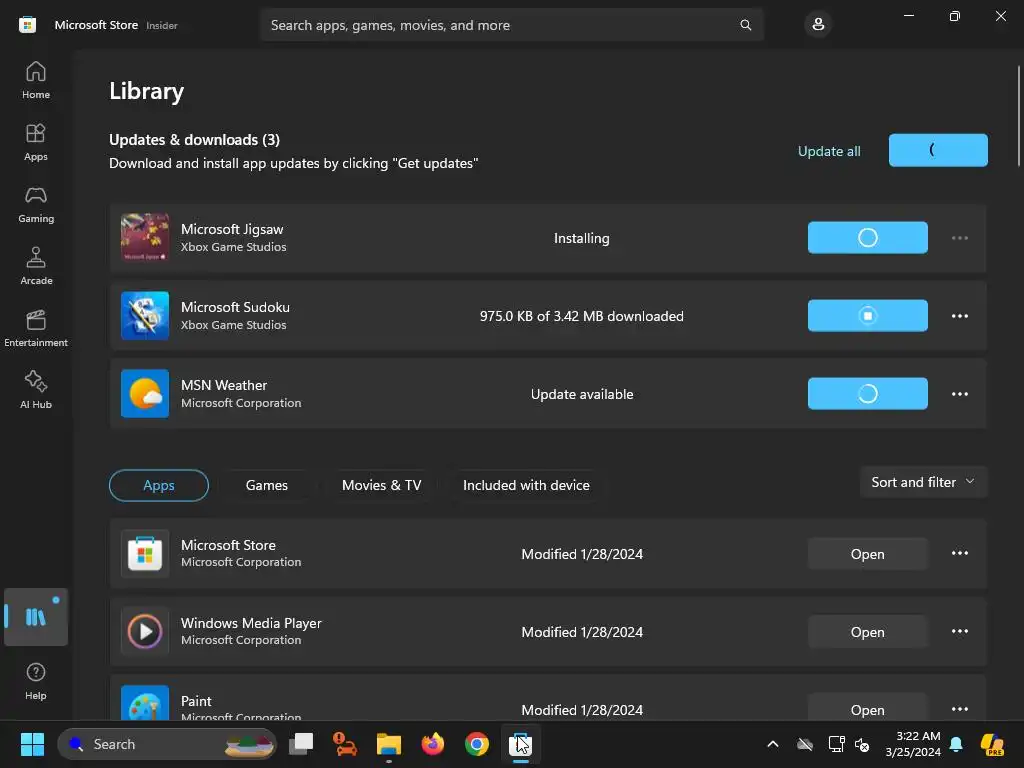
Task: Switch to Included with device tab
Action: pyautogui.click(x=526, y=485)
